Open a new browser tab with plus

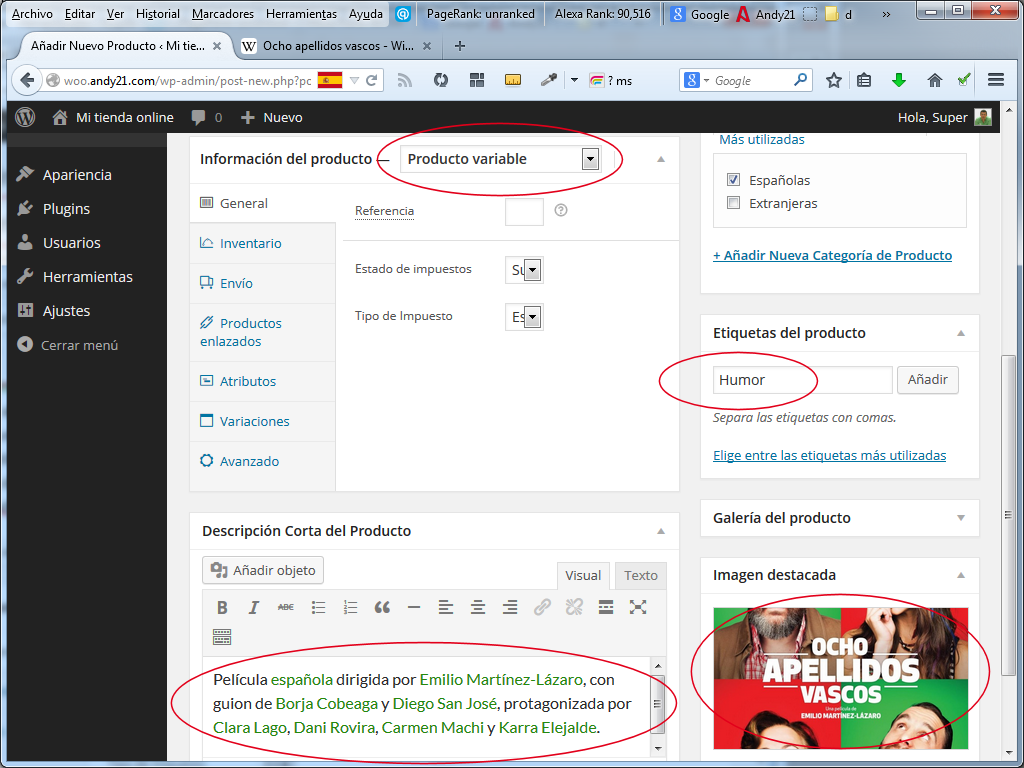coord(460,46)
